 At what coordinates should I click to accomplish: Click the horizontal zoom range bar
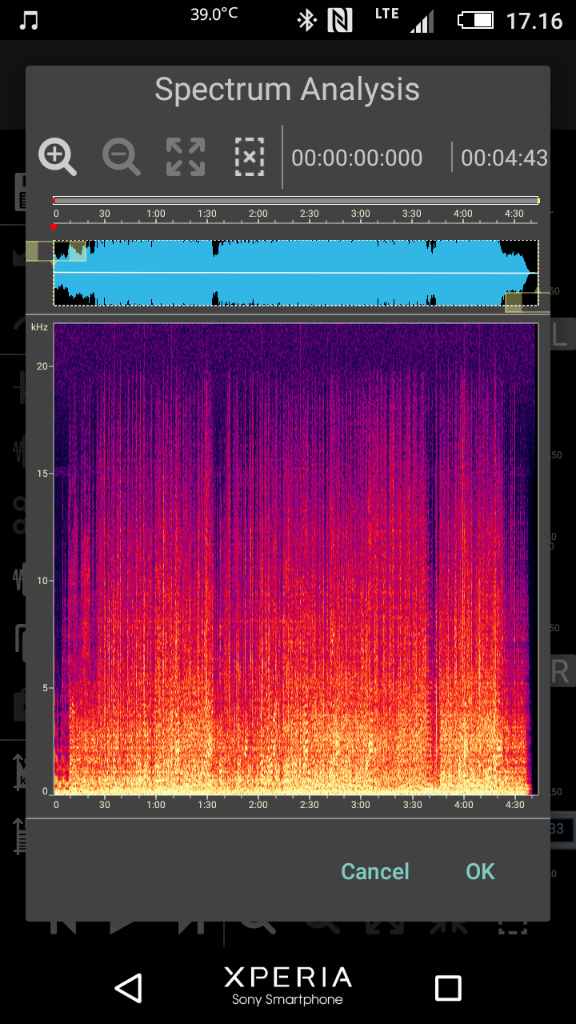coord(296,200)
